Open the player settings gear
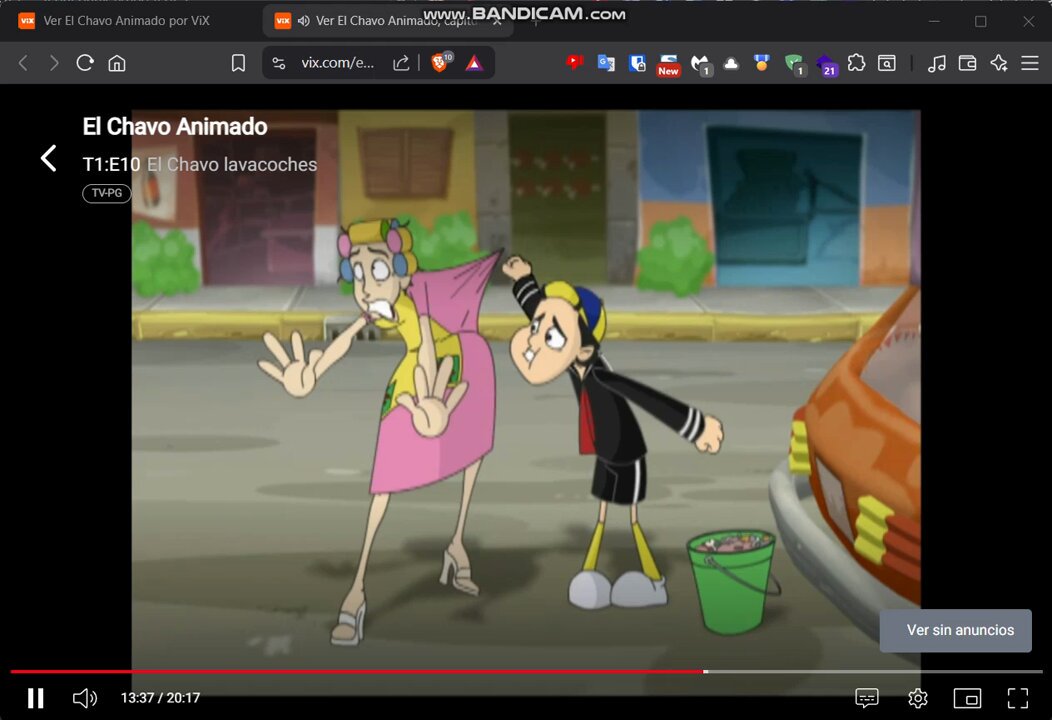This screenshot has width=1052, height=720. click(917, 698)
